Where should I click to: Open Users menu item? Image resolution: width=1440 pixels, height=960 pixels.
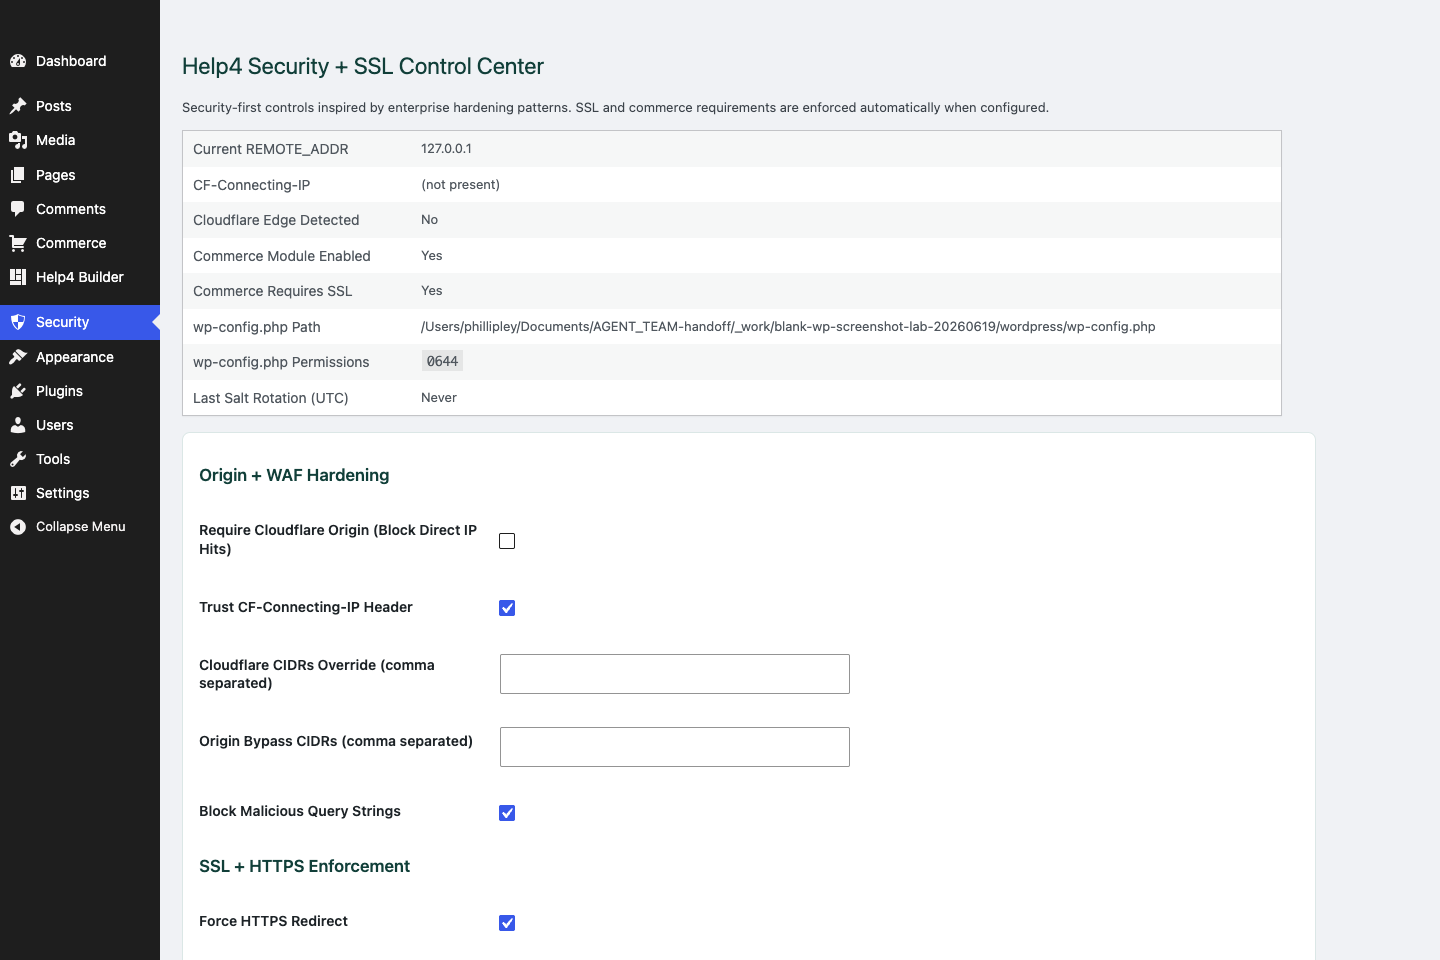point(80,425)
